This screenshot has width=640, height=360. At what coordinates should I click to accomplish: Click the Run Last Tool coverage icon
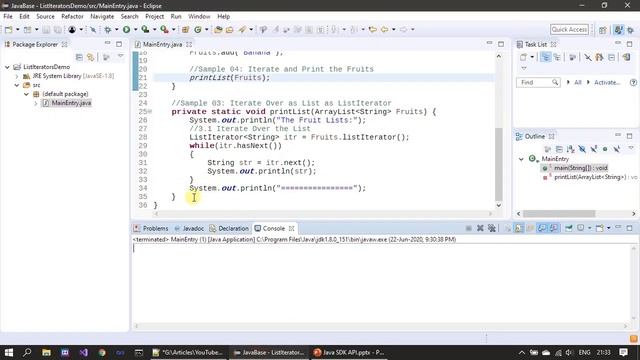[145, 29]
